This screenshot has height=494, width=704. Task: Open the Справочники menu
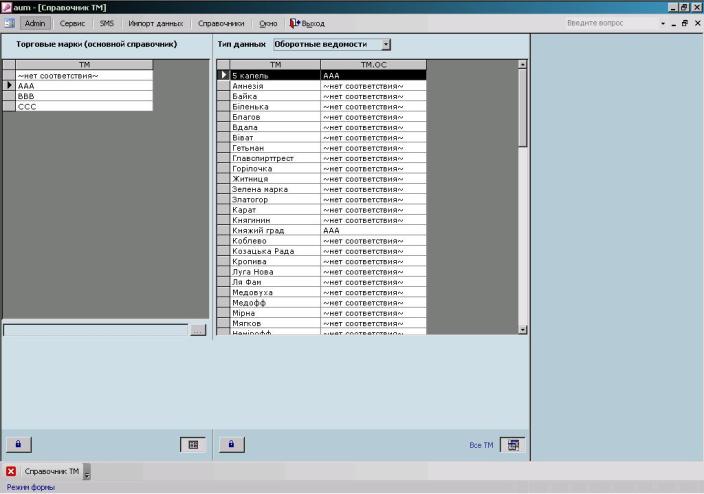point(221,23)
